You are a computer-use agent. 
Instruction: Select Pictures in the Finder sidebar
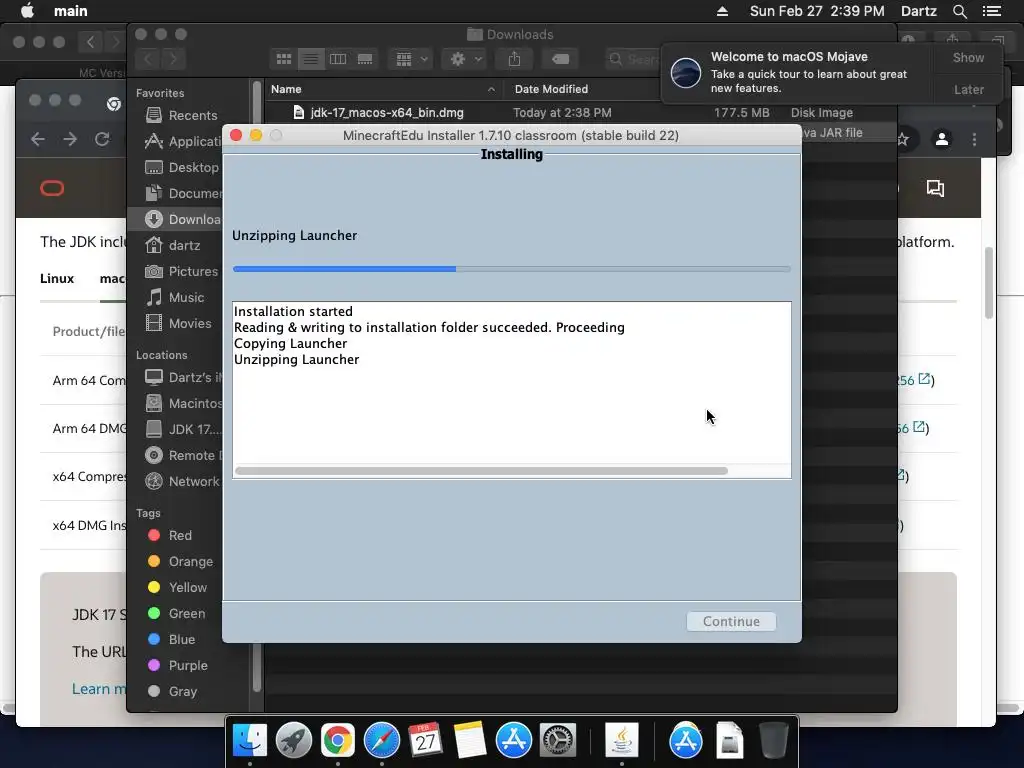click(182, 271)
